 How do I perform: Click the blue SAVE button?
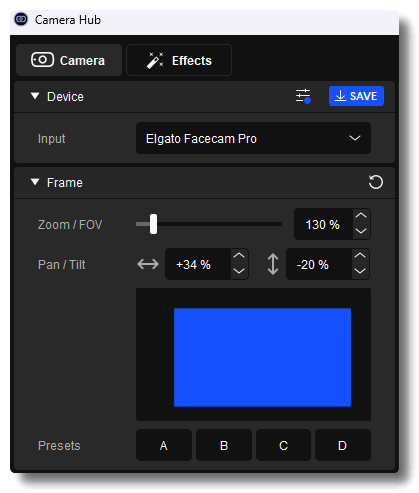[356, 96]
